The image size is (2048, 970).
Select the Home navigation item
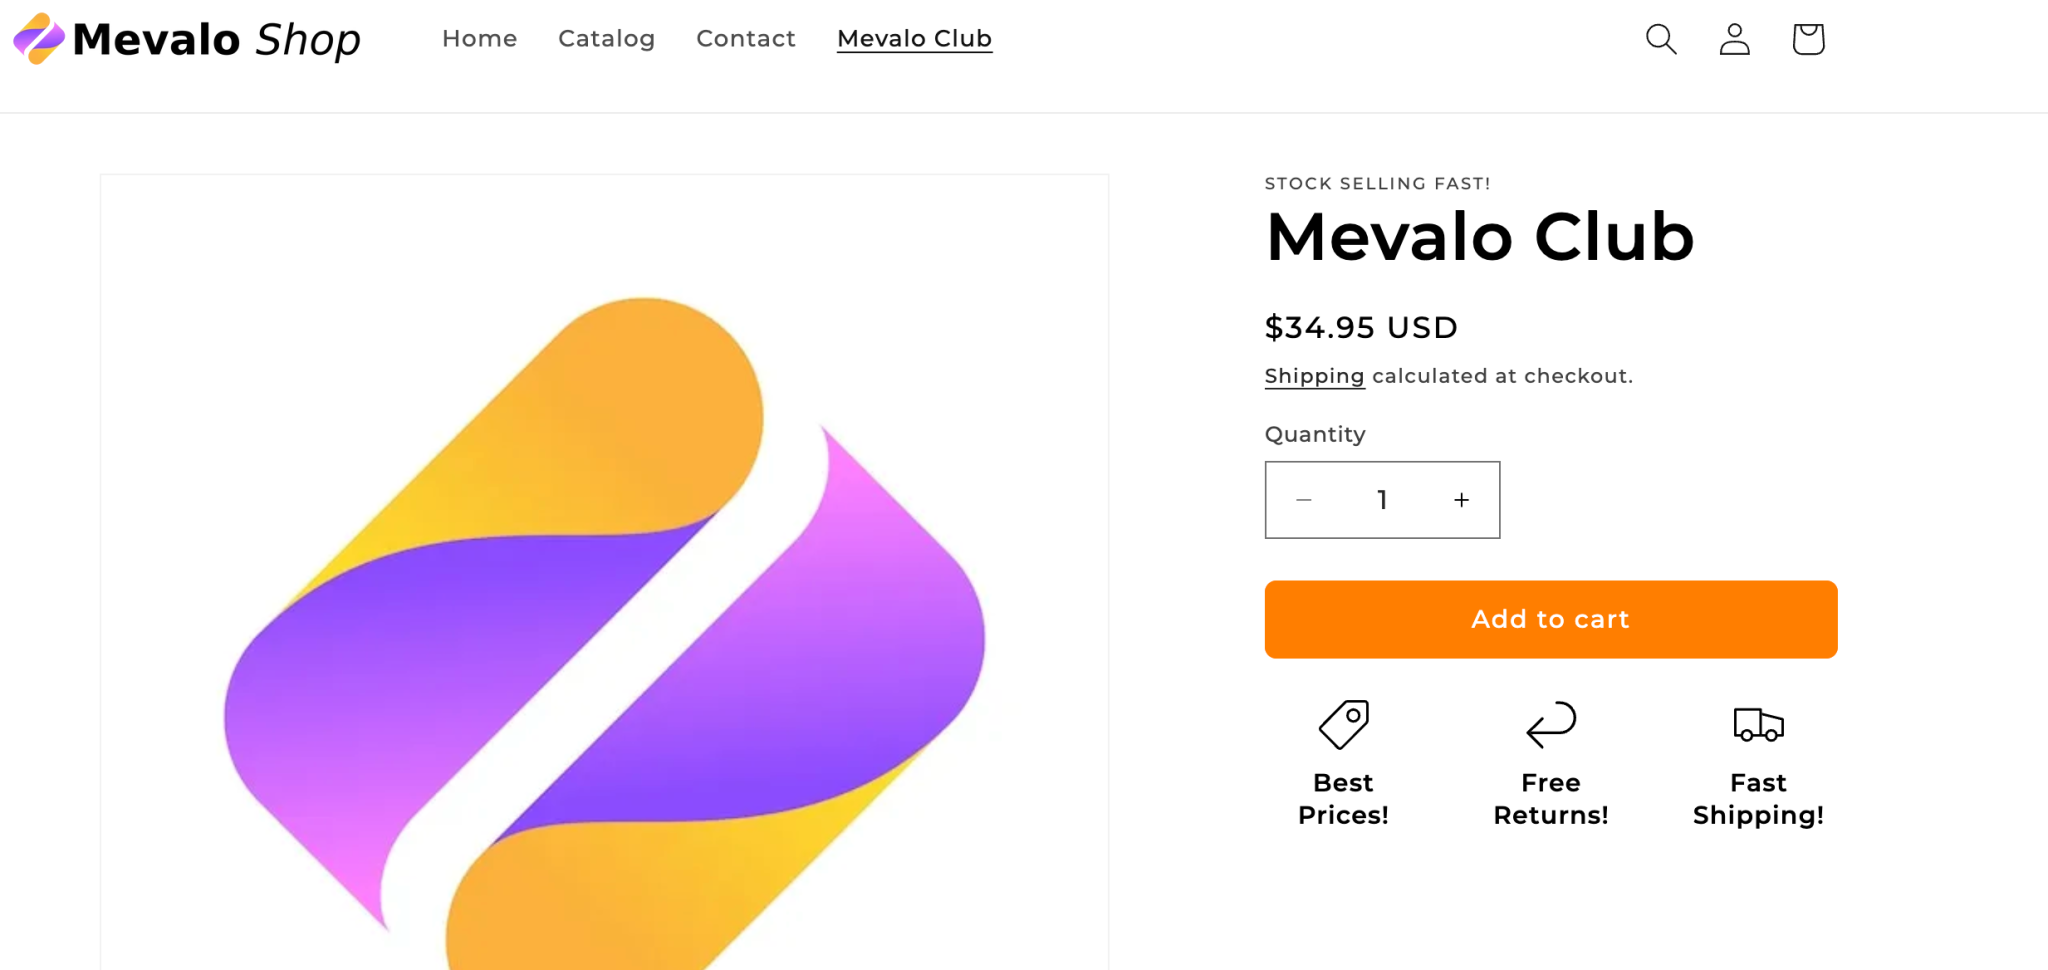[x=480, y=39]
